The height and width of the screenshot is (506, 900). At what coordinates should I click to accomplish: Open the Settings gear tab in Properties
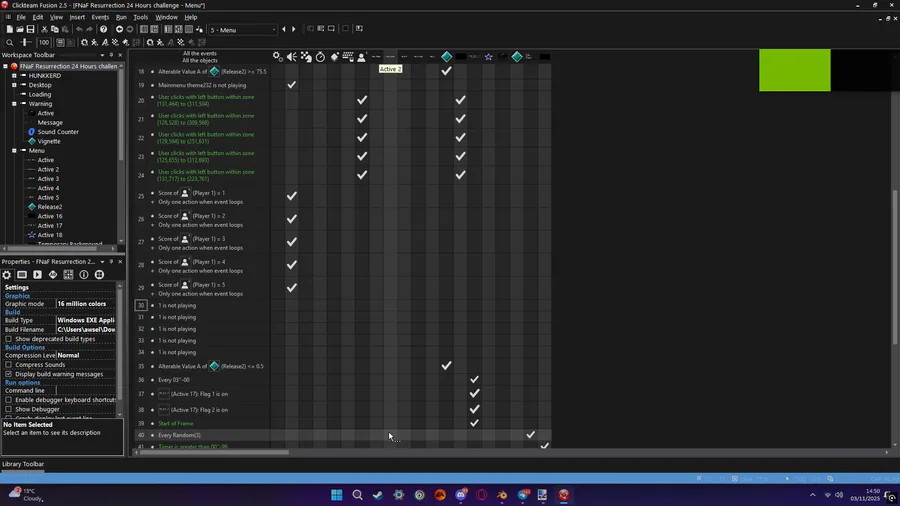[7, 275]
